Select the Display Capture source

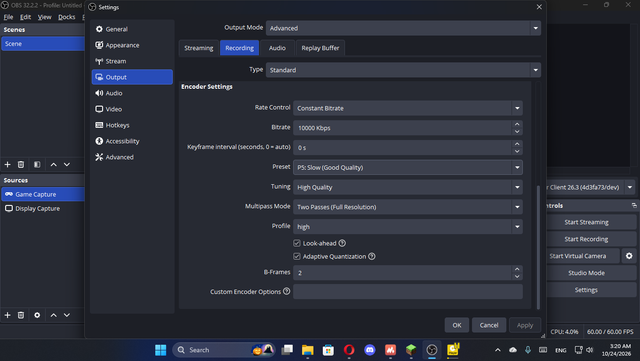43,208
